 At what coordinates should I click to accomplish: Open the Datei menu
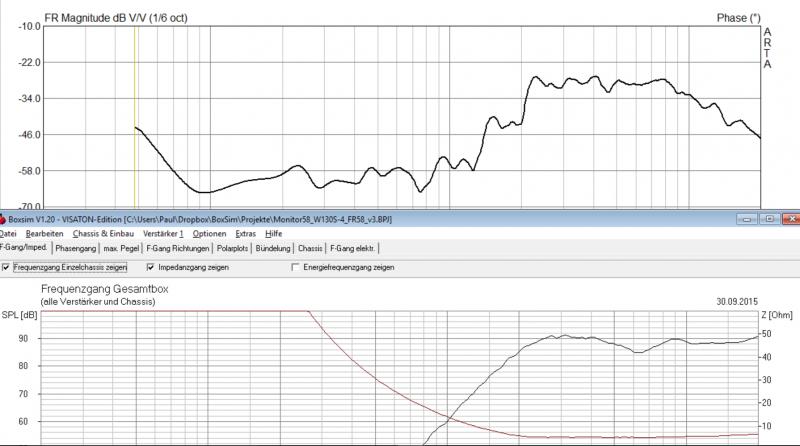8,234
